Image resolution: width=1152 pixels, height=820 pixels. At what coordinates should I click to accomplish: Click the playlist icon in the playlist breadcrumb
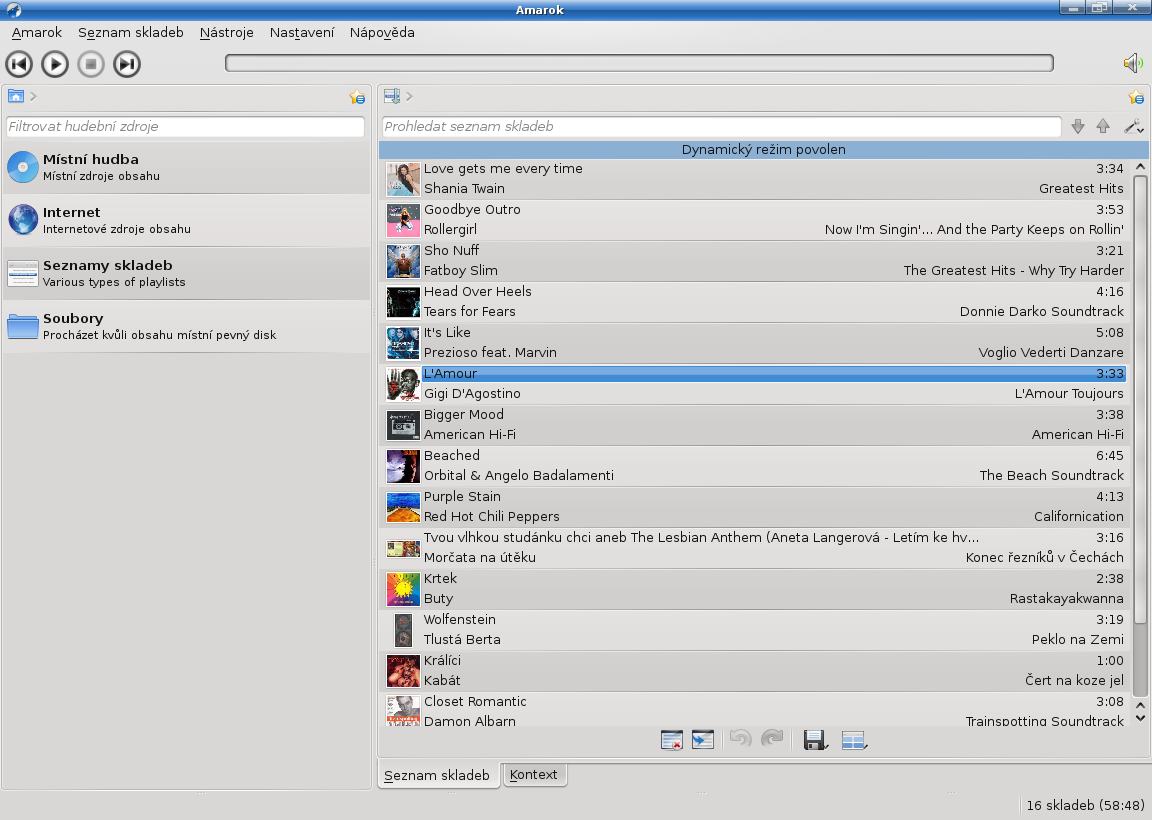point(392,96)
